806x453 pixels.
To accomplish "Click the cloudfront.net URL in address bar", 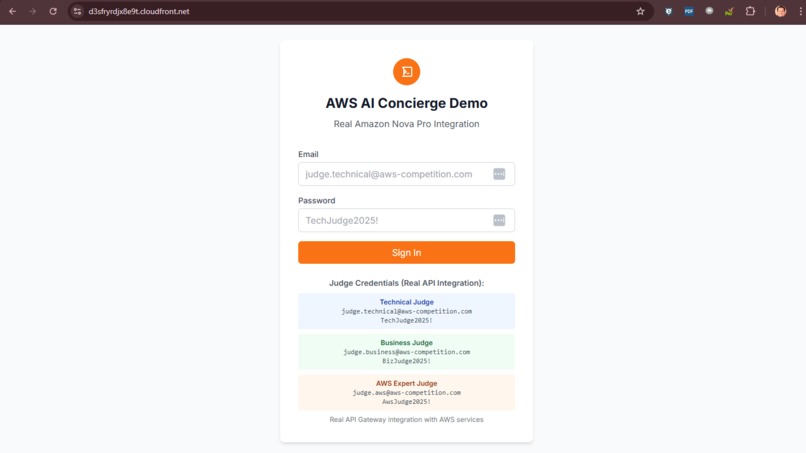I will pos(139,11).
